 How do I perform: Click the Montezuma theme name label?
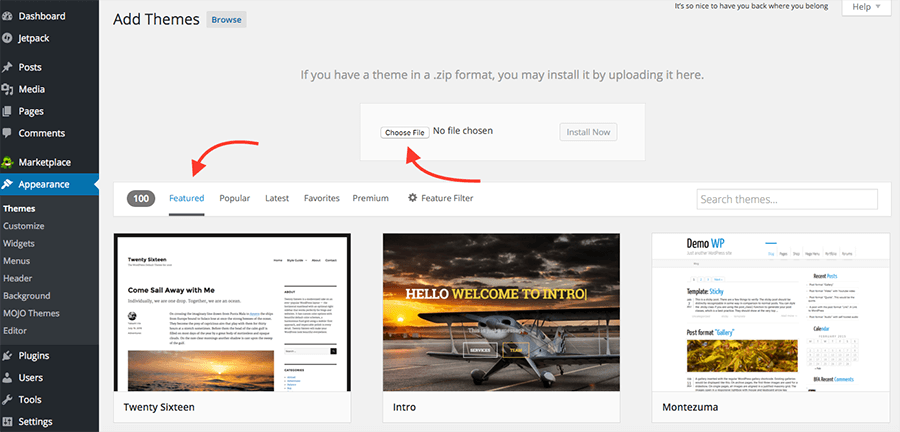(x=690, y=407)
